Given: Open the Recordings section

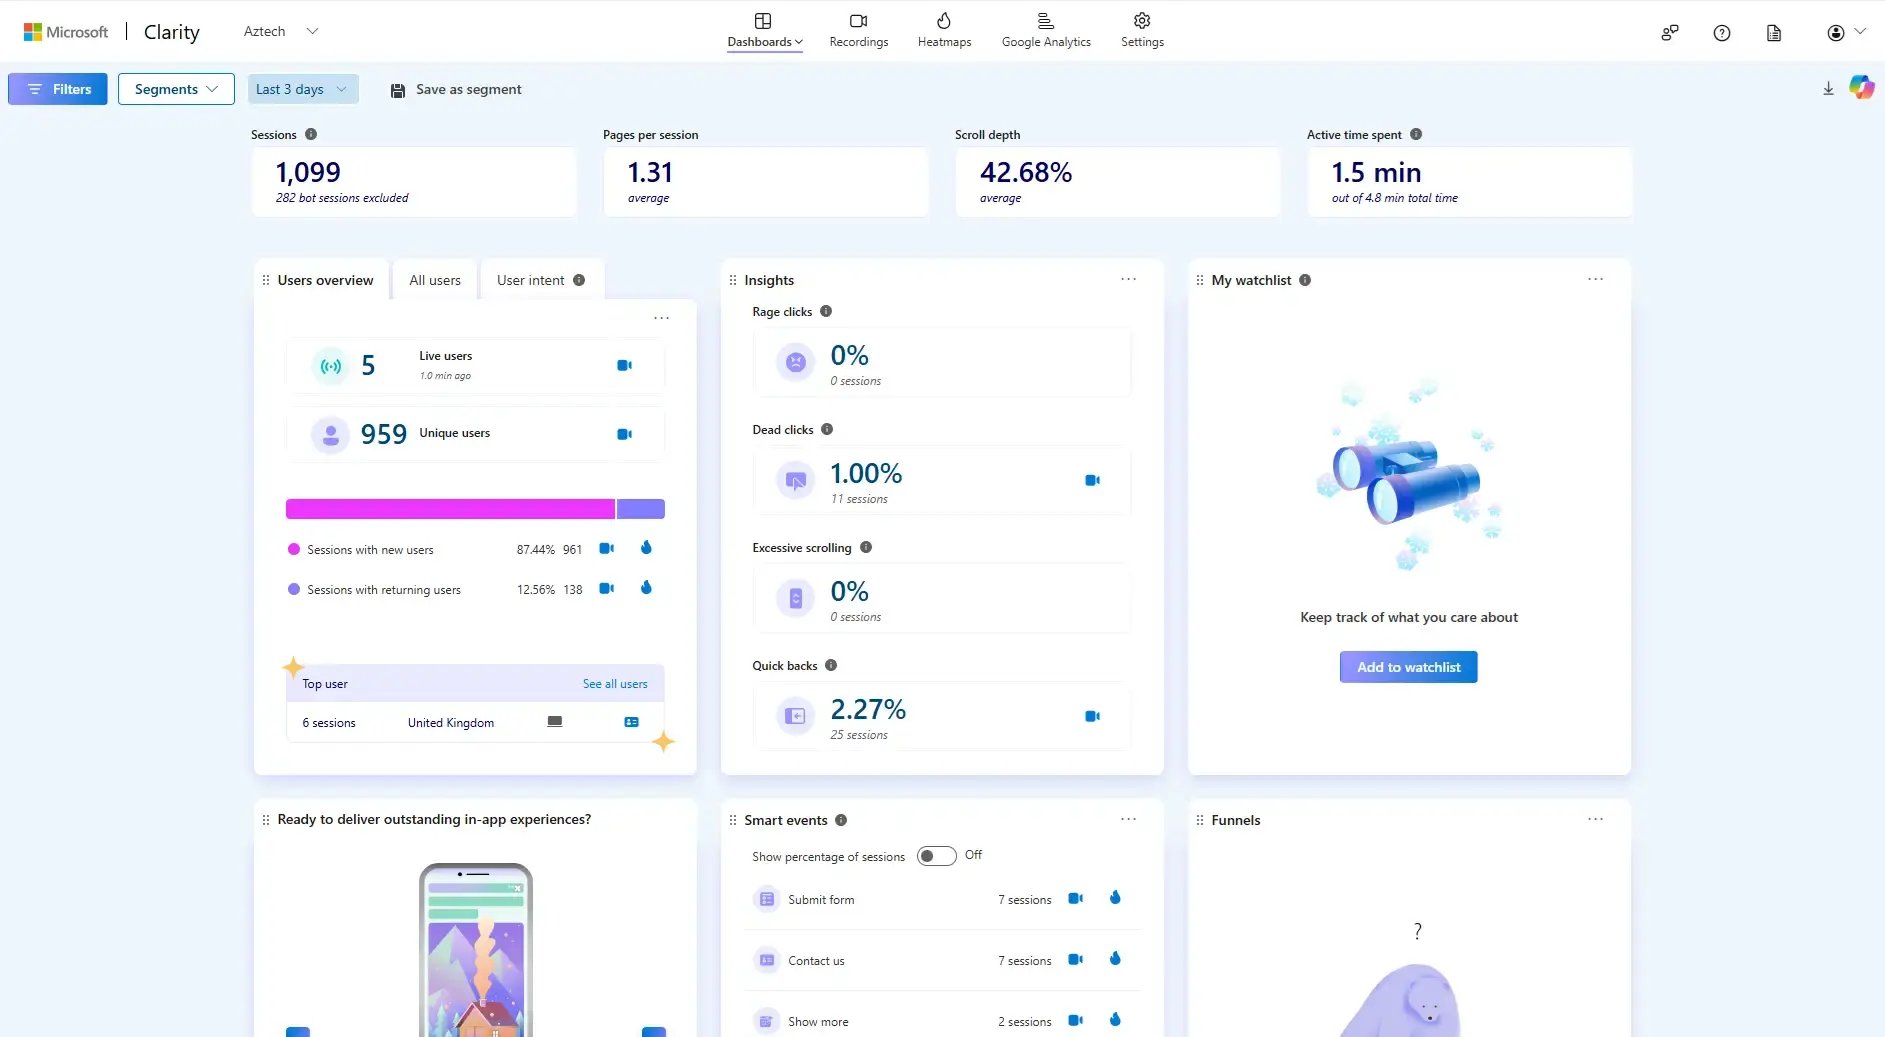Looking at the screenshot, I should tap(857, 29).
